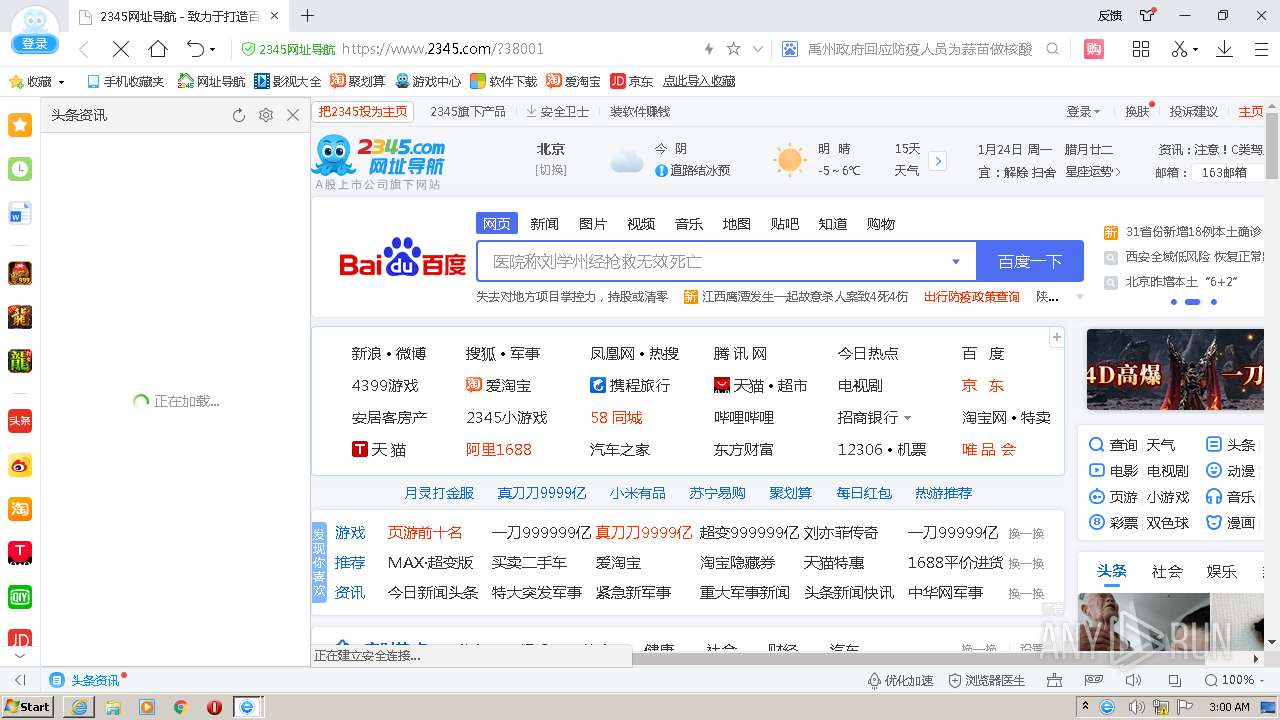Click the 优化加速 status bar button
Image resolution: width=1280 pixels, height=720 pixels.
click(900, 680)
